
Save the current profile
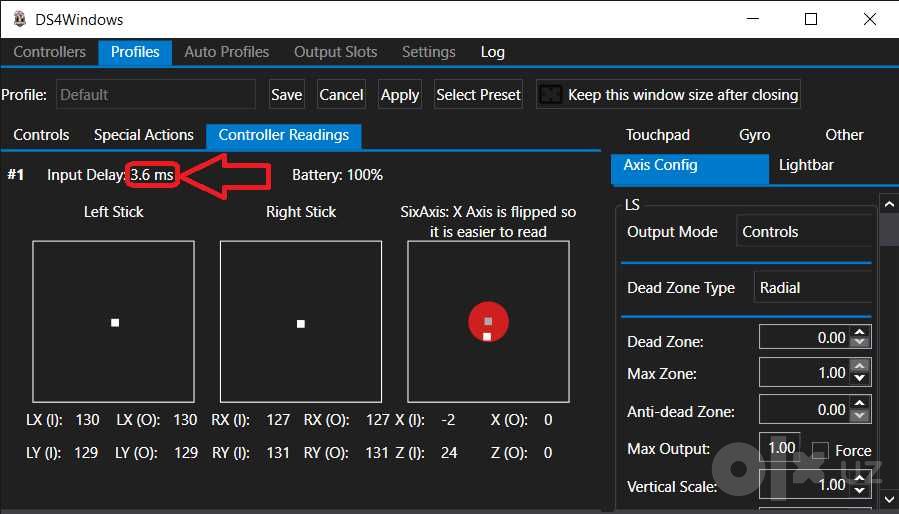pyautogui.click(x=287, y=95)
